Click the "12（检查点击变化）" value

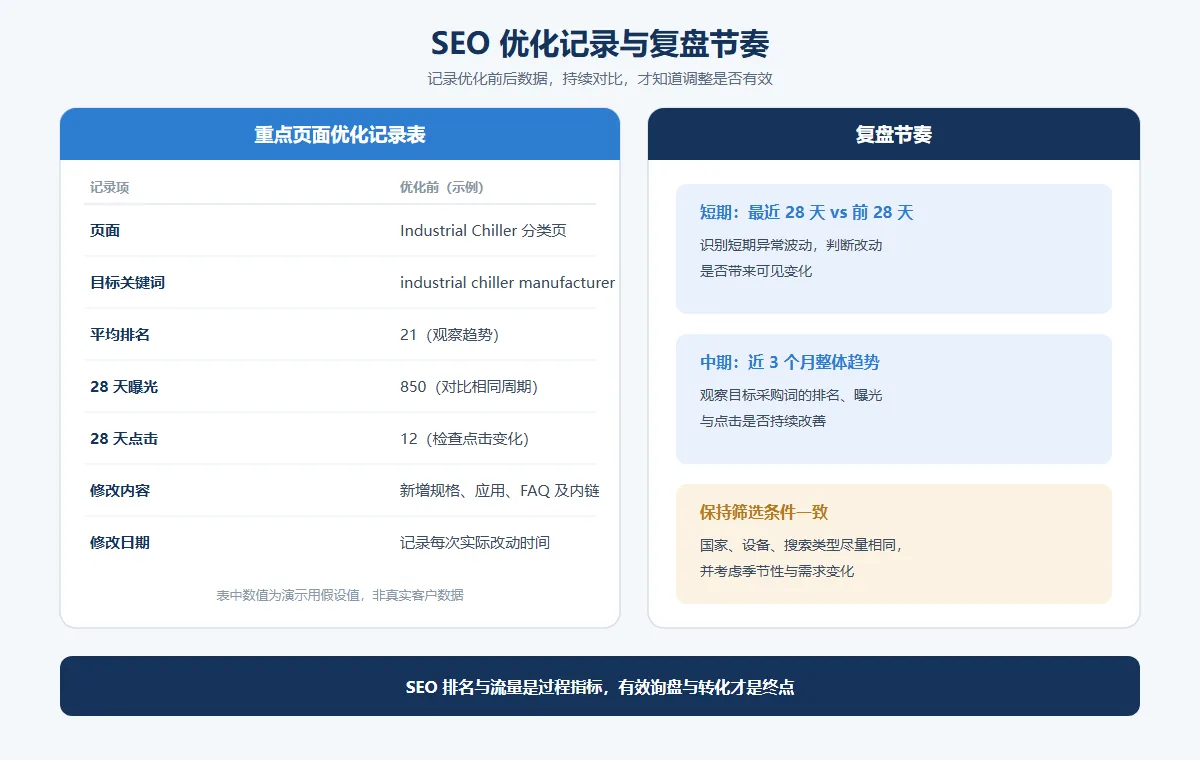coord(464,439)
